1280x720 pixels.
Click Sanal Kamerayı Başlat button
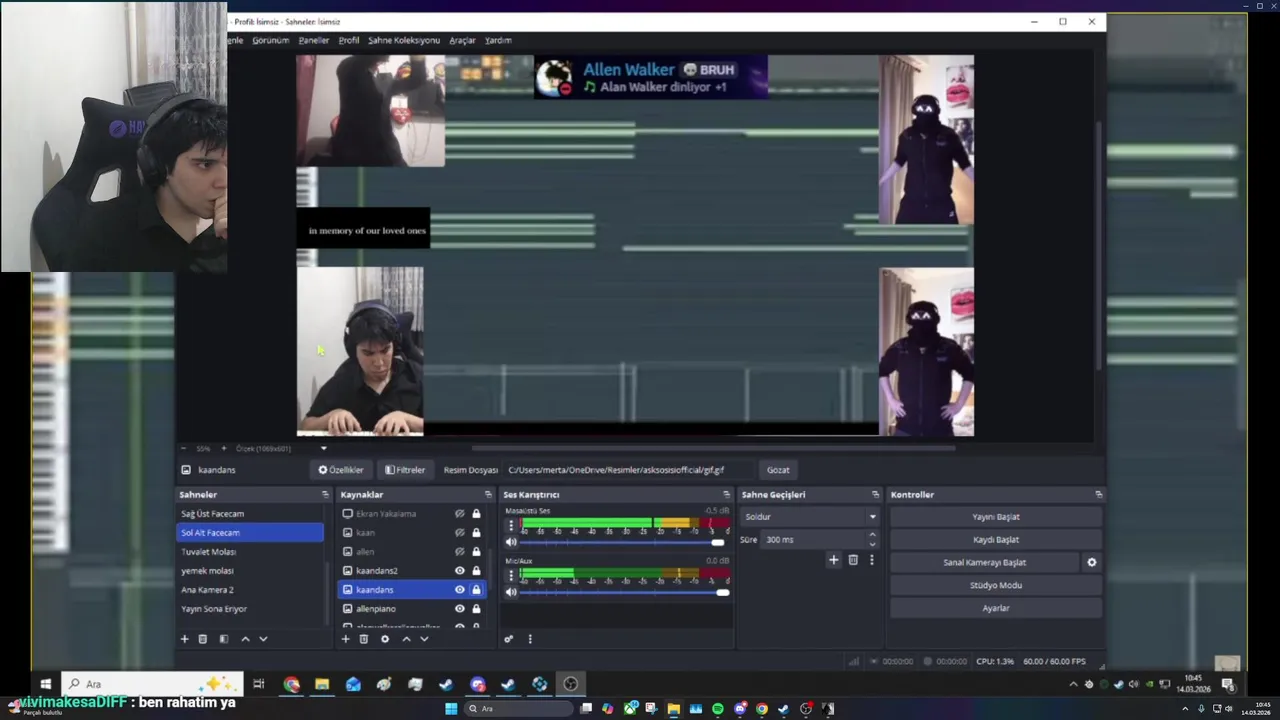[985, 562]
